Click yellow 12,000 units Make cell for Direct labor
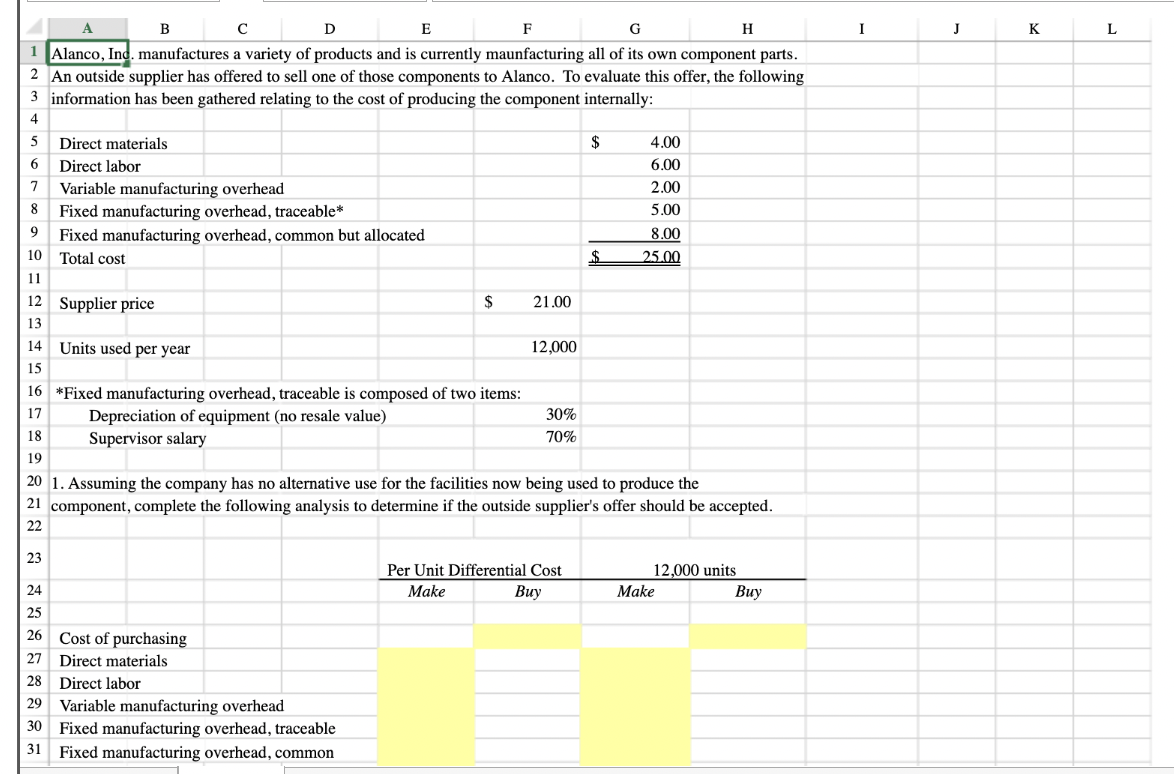 (x=635, y=682)
